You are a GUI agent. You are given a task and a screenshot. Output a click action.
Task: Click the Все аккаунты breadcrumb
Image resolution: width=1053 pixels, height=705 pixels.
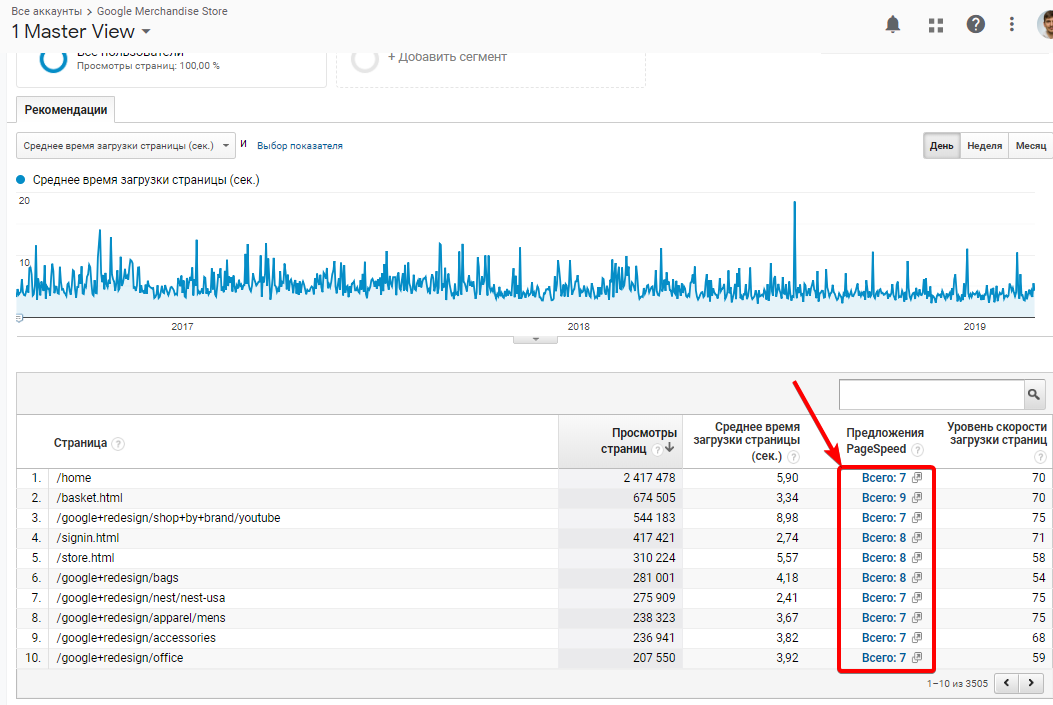(x=45, y=11)
